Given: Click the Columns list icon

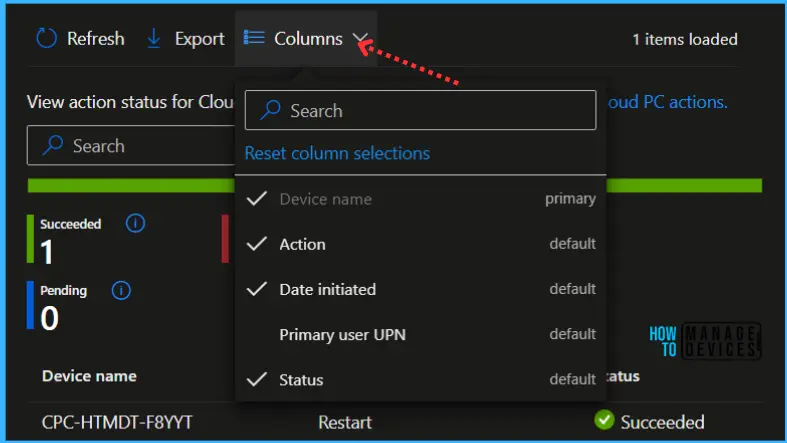Looking at the screenshot, I should click(x=254, y=38).
